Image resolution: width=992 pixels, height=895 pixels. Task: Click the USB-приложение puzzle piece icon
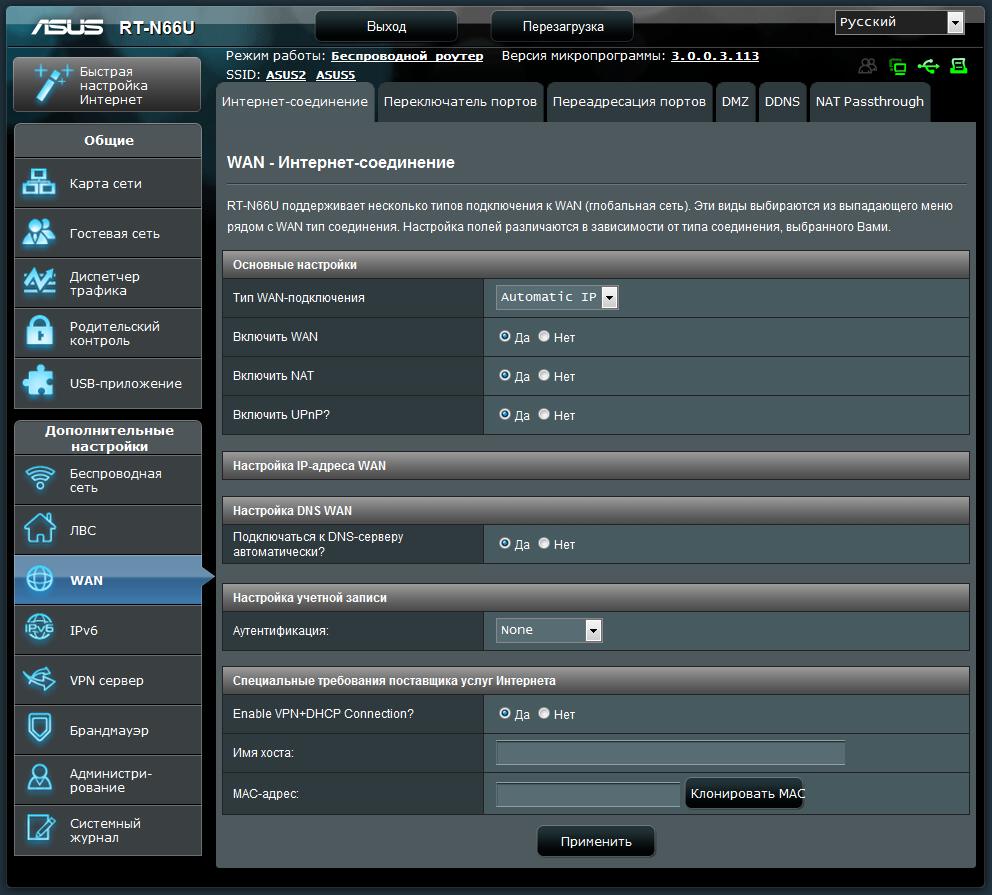click(38, 381)
